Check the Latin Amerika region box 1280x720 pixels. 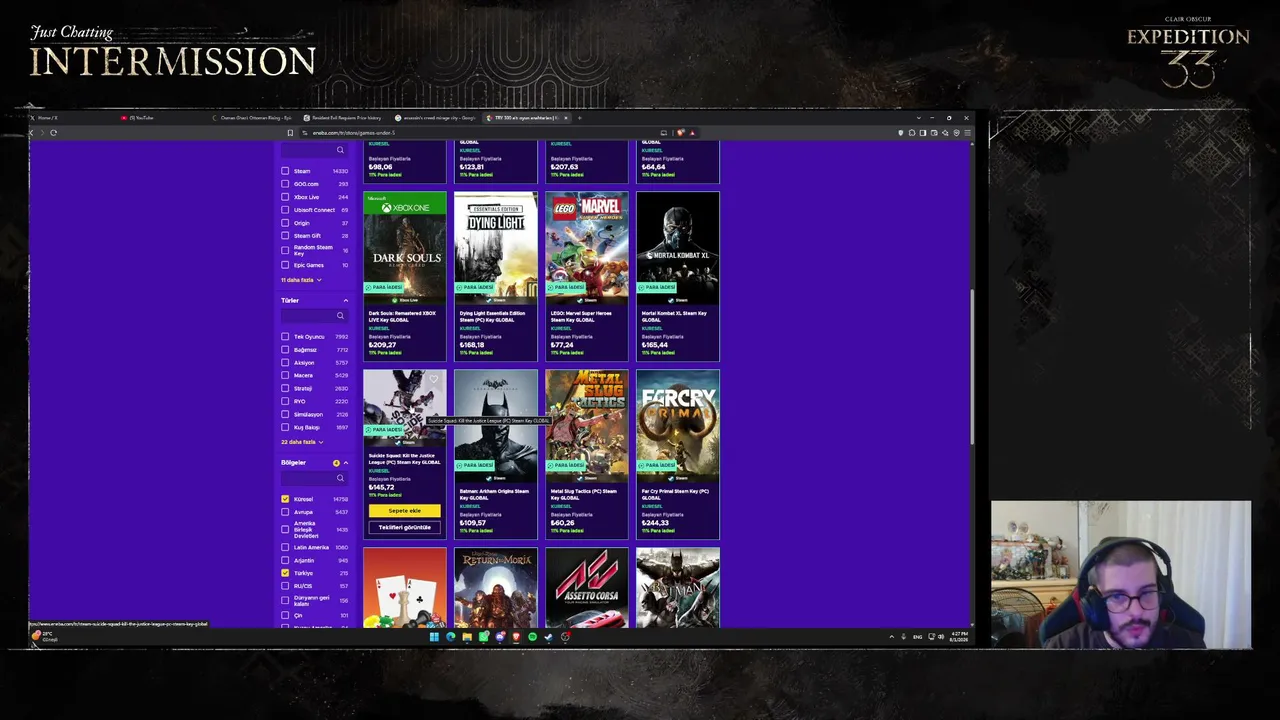coord(285,548)
